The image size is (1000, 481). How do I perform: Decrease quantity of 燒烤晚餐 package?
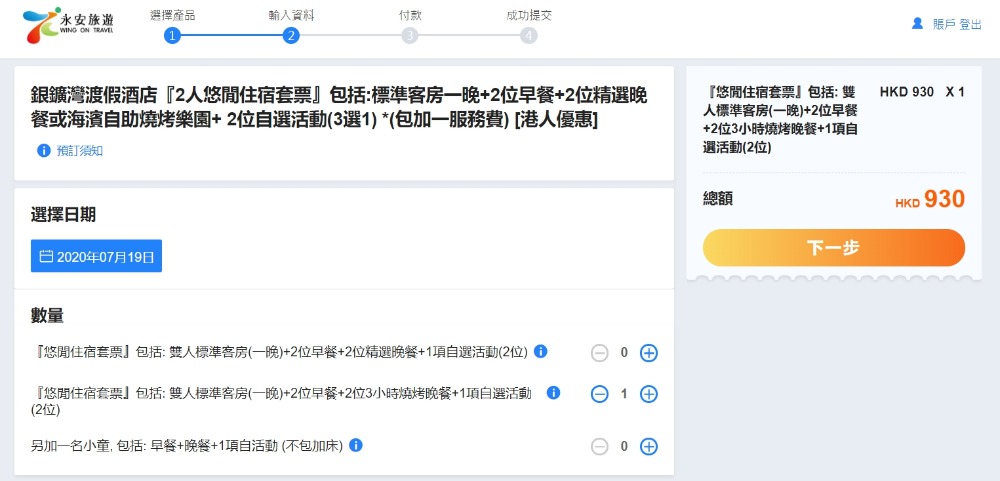[x=600, y=394]
